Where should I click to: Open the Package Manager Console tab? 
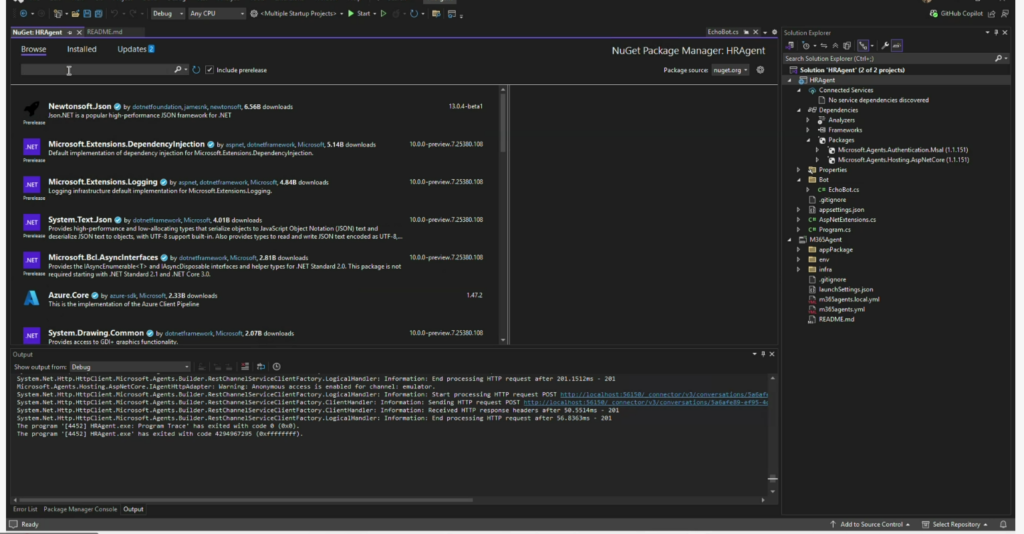pos(80,509)
